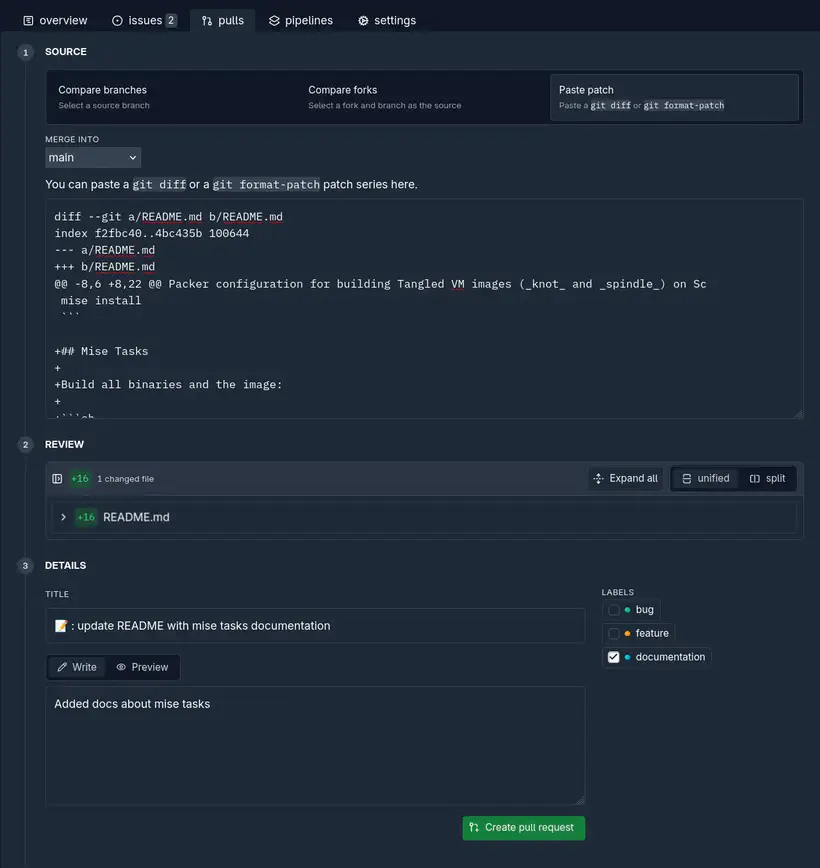
Task: Select Compare forks source option
Action: coord(424,97)
